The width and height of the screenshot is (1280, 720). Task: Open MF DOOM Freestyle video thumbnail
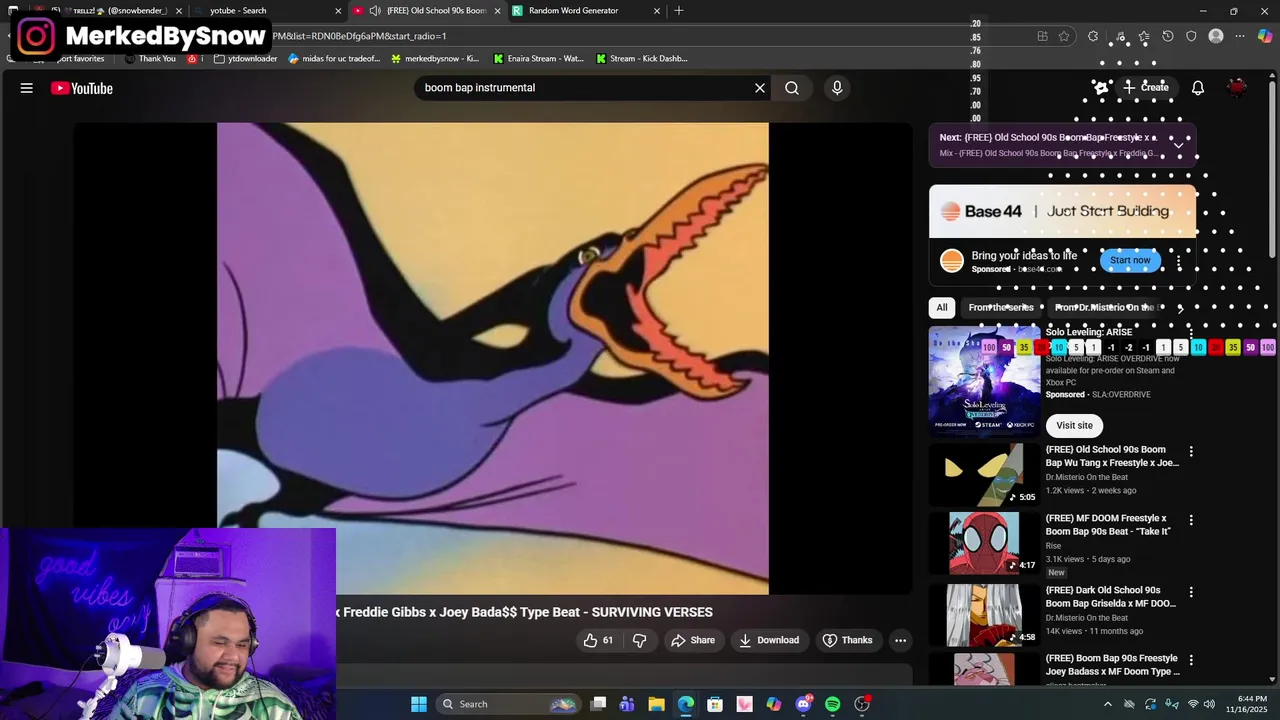pos(984,543)
